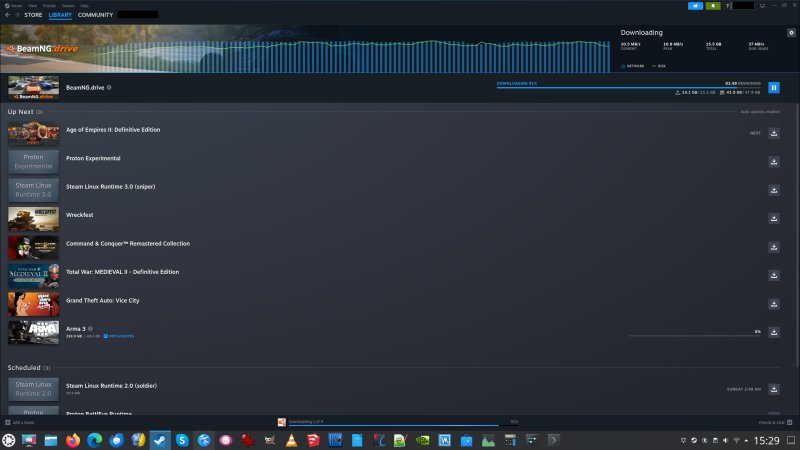Pause the BeamNG.drive download

tap(774, 88)
